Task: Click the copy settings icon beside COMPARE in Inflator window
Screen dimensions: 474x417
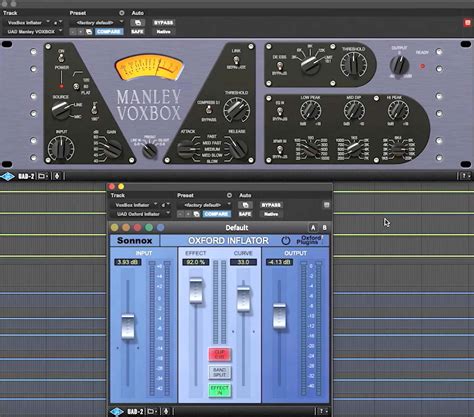Action: pyautogui.click(x=196, y=214)
